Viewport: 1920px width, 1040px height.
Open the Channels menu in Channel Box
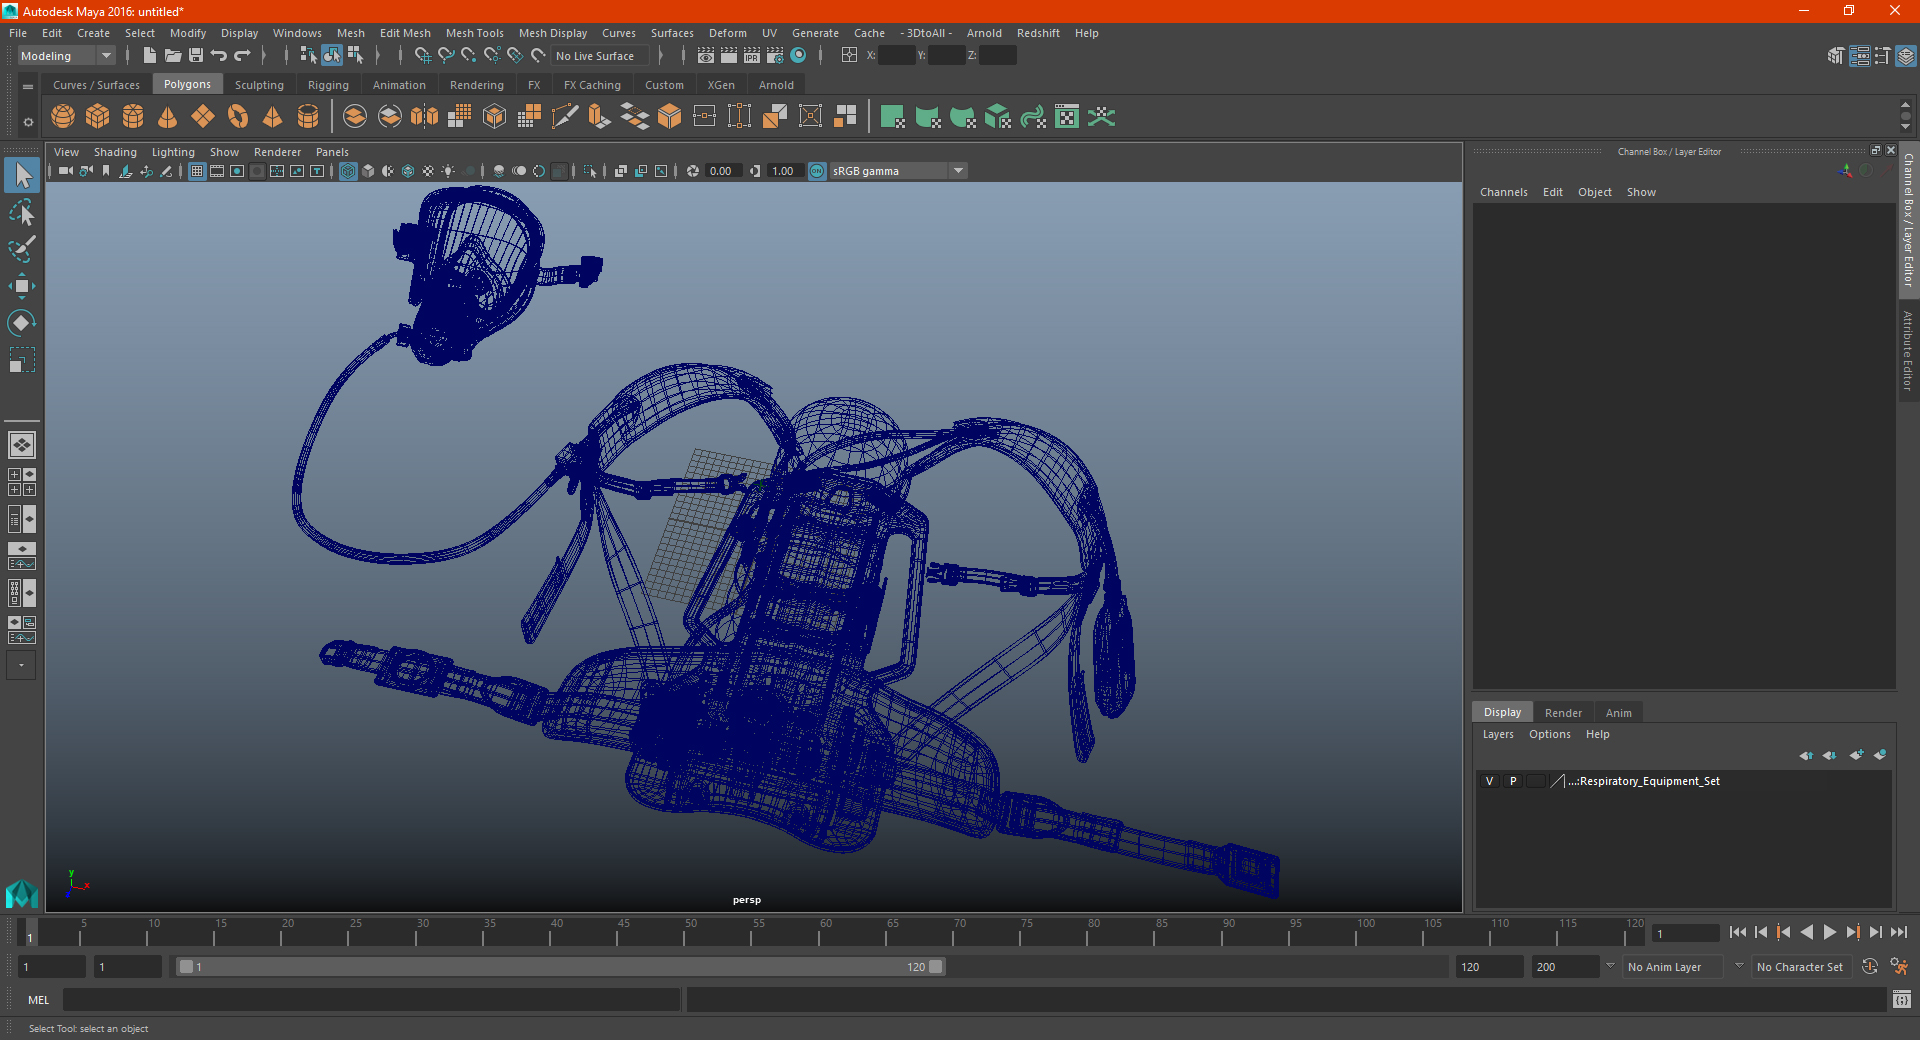coord(1503,192)
